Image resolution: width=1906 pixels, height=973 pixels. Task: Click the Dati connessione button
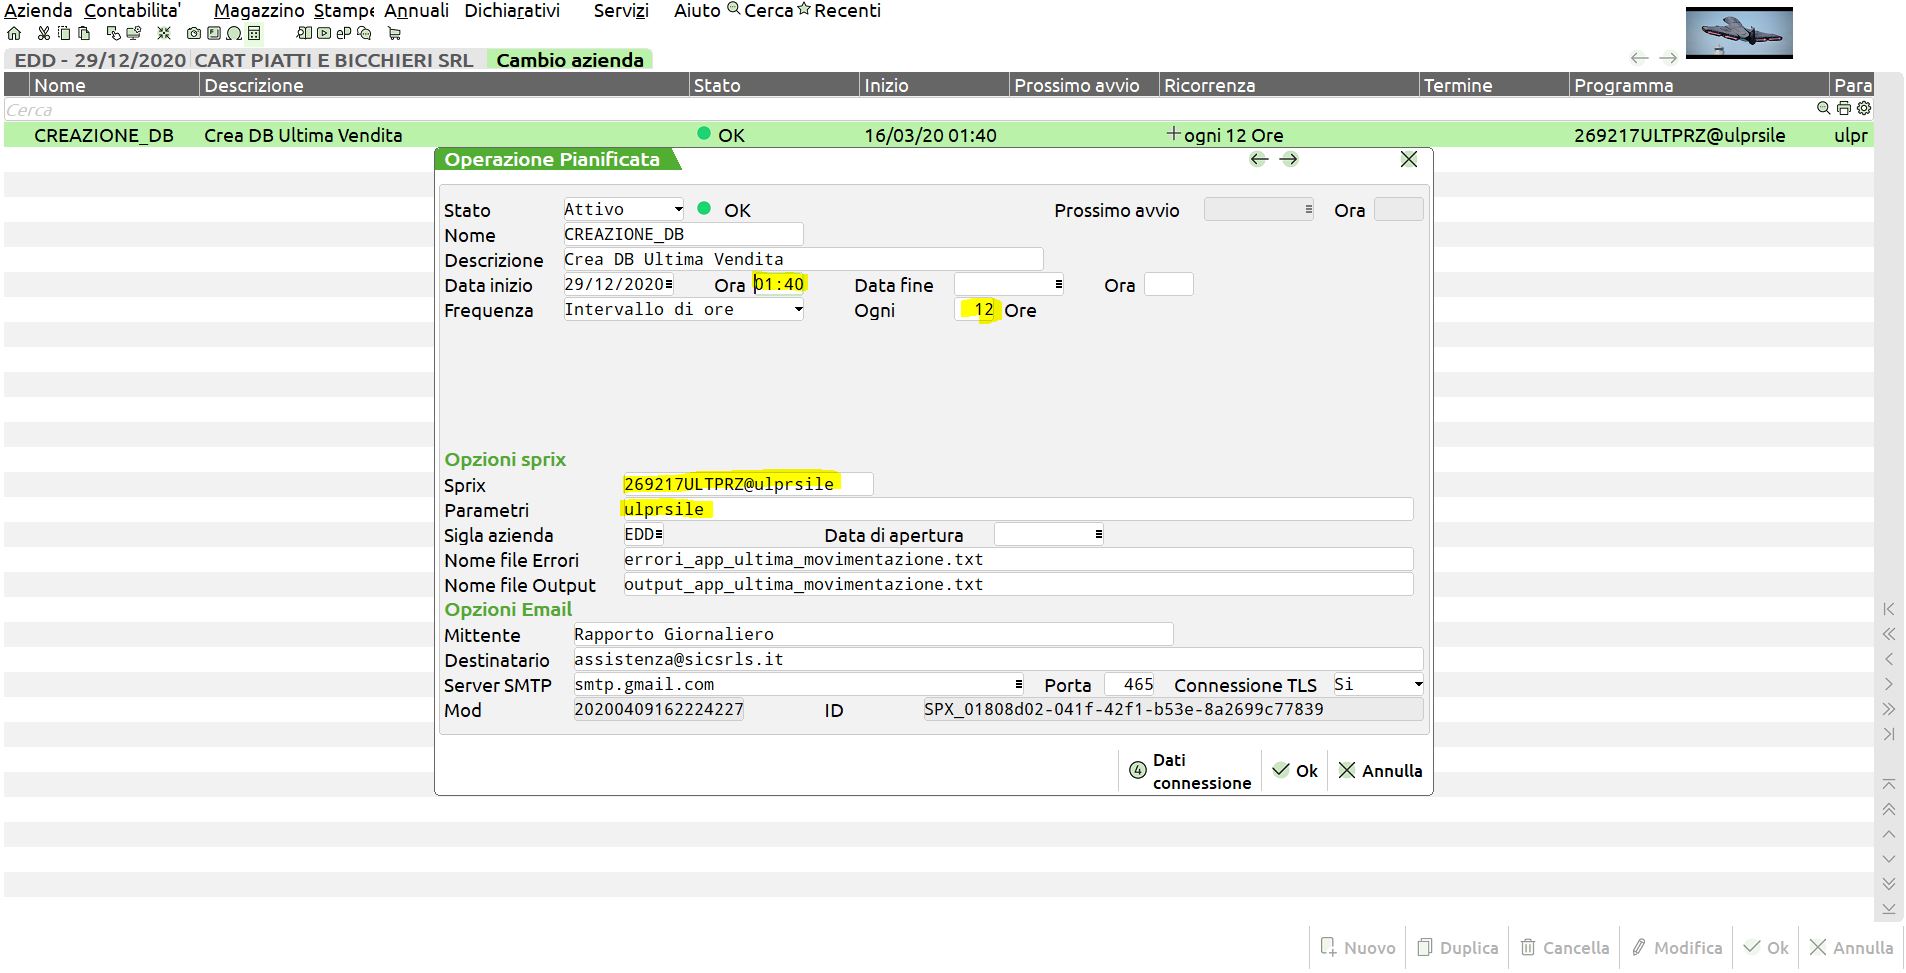(x=1189, y=771)
